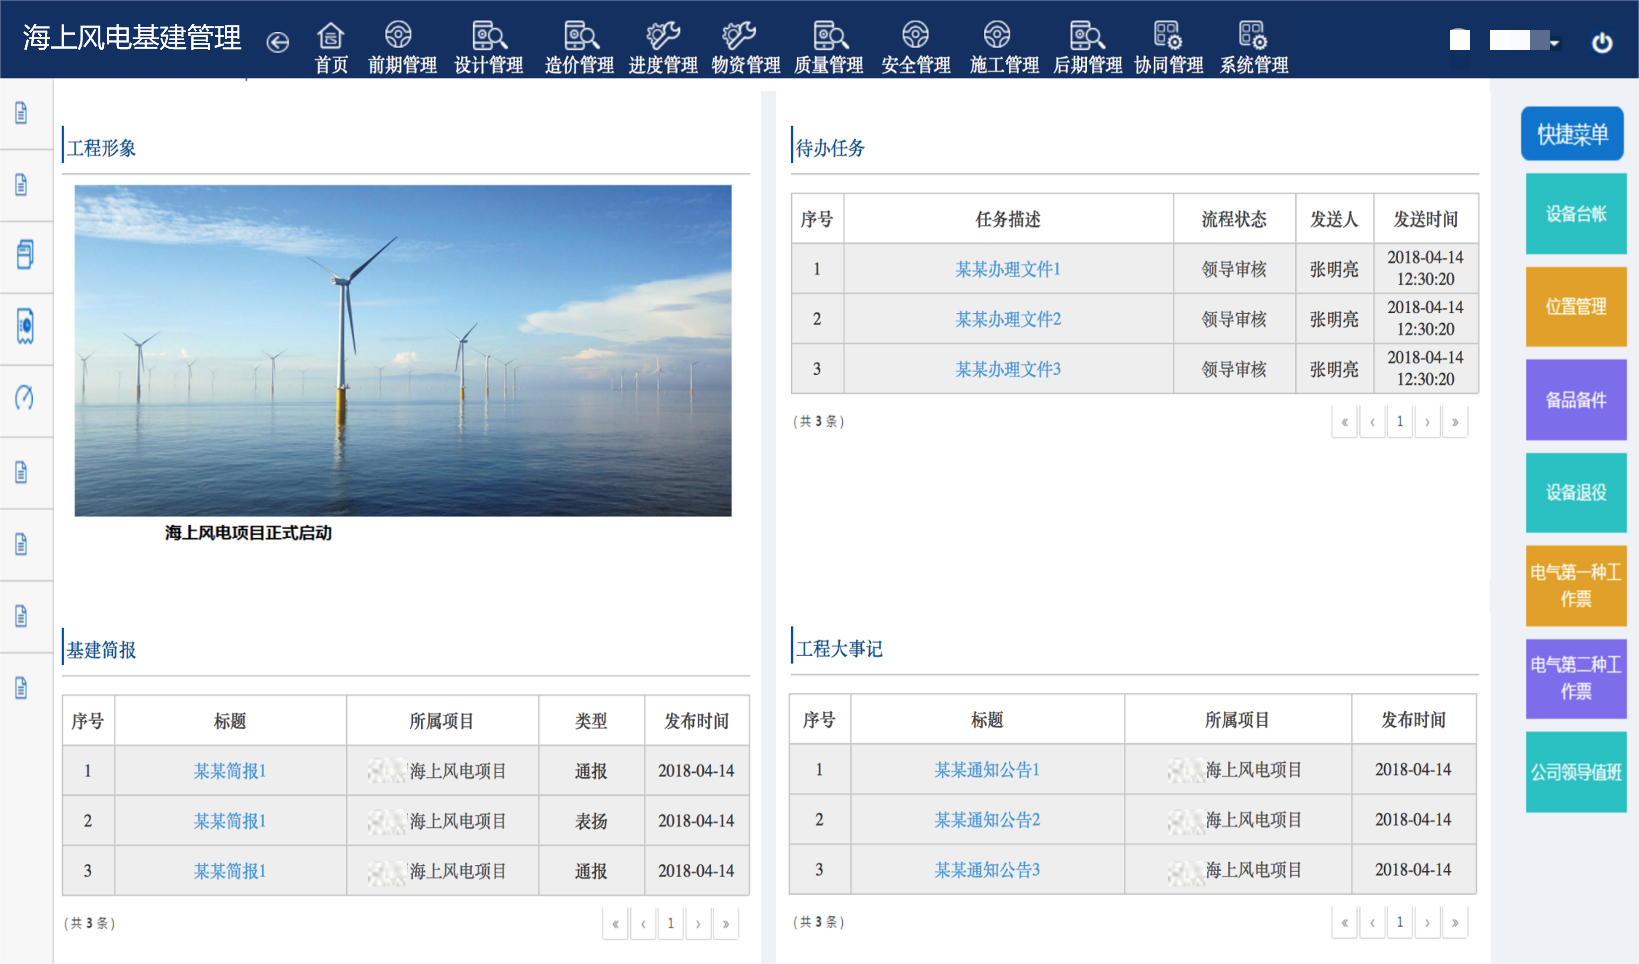The image size is (1639, 964).
Task: Jump to last page in 基建简报
Action: [x=725, y=924]
